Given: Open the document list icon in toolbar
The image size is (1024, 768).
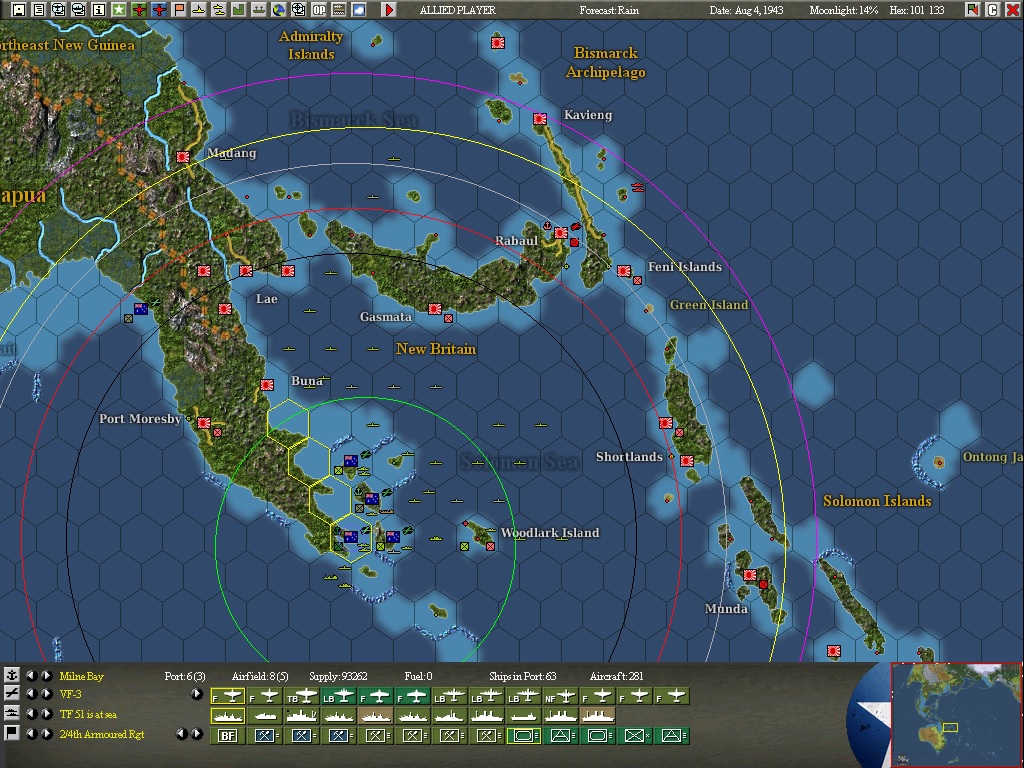Looking at the screenshot, I should click(x=39, y=10).
